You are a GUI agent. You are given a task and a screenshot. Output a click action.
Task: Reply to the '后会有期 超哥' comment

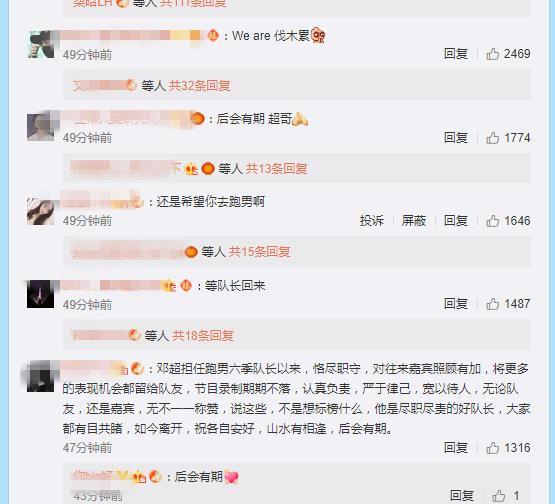pos(456,138)
